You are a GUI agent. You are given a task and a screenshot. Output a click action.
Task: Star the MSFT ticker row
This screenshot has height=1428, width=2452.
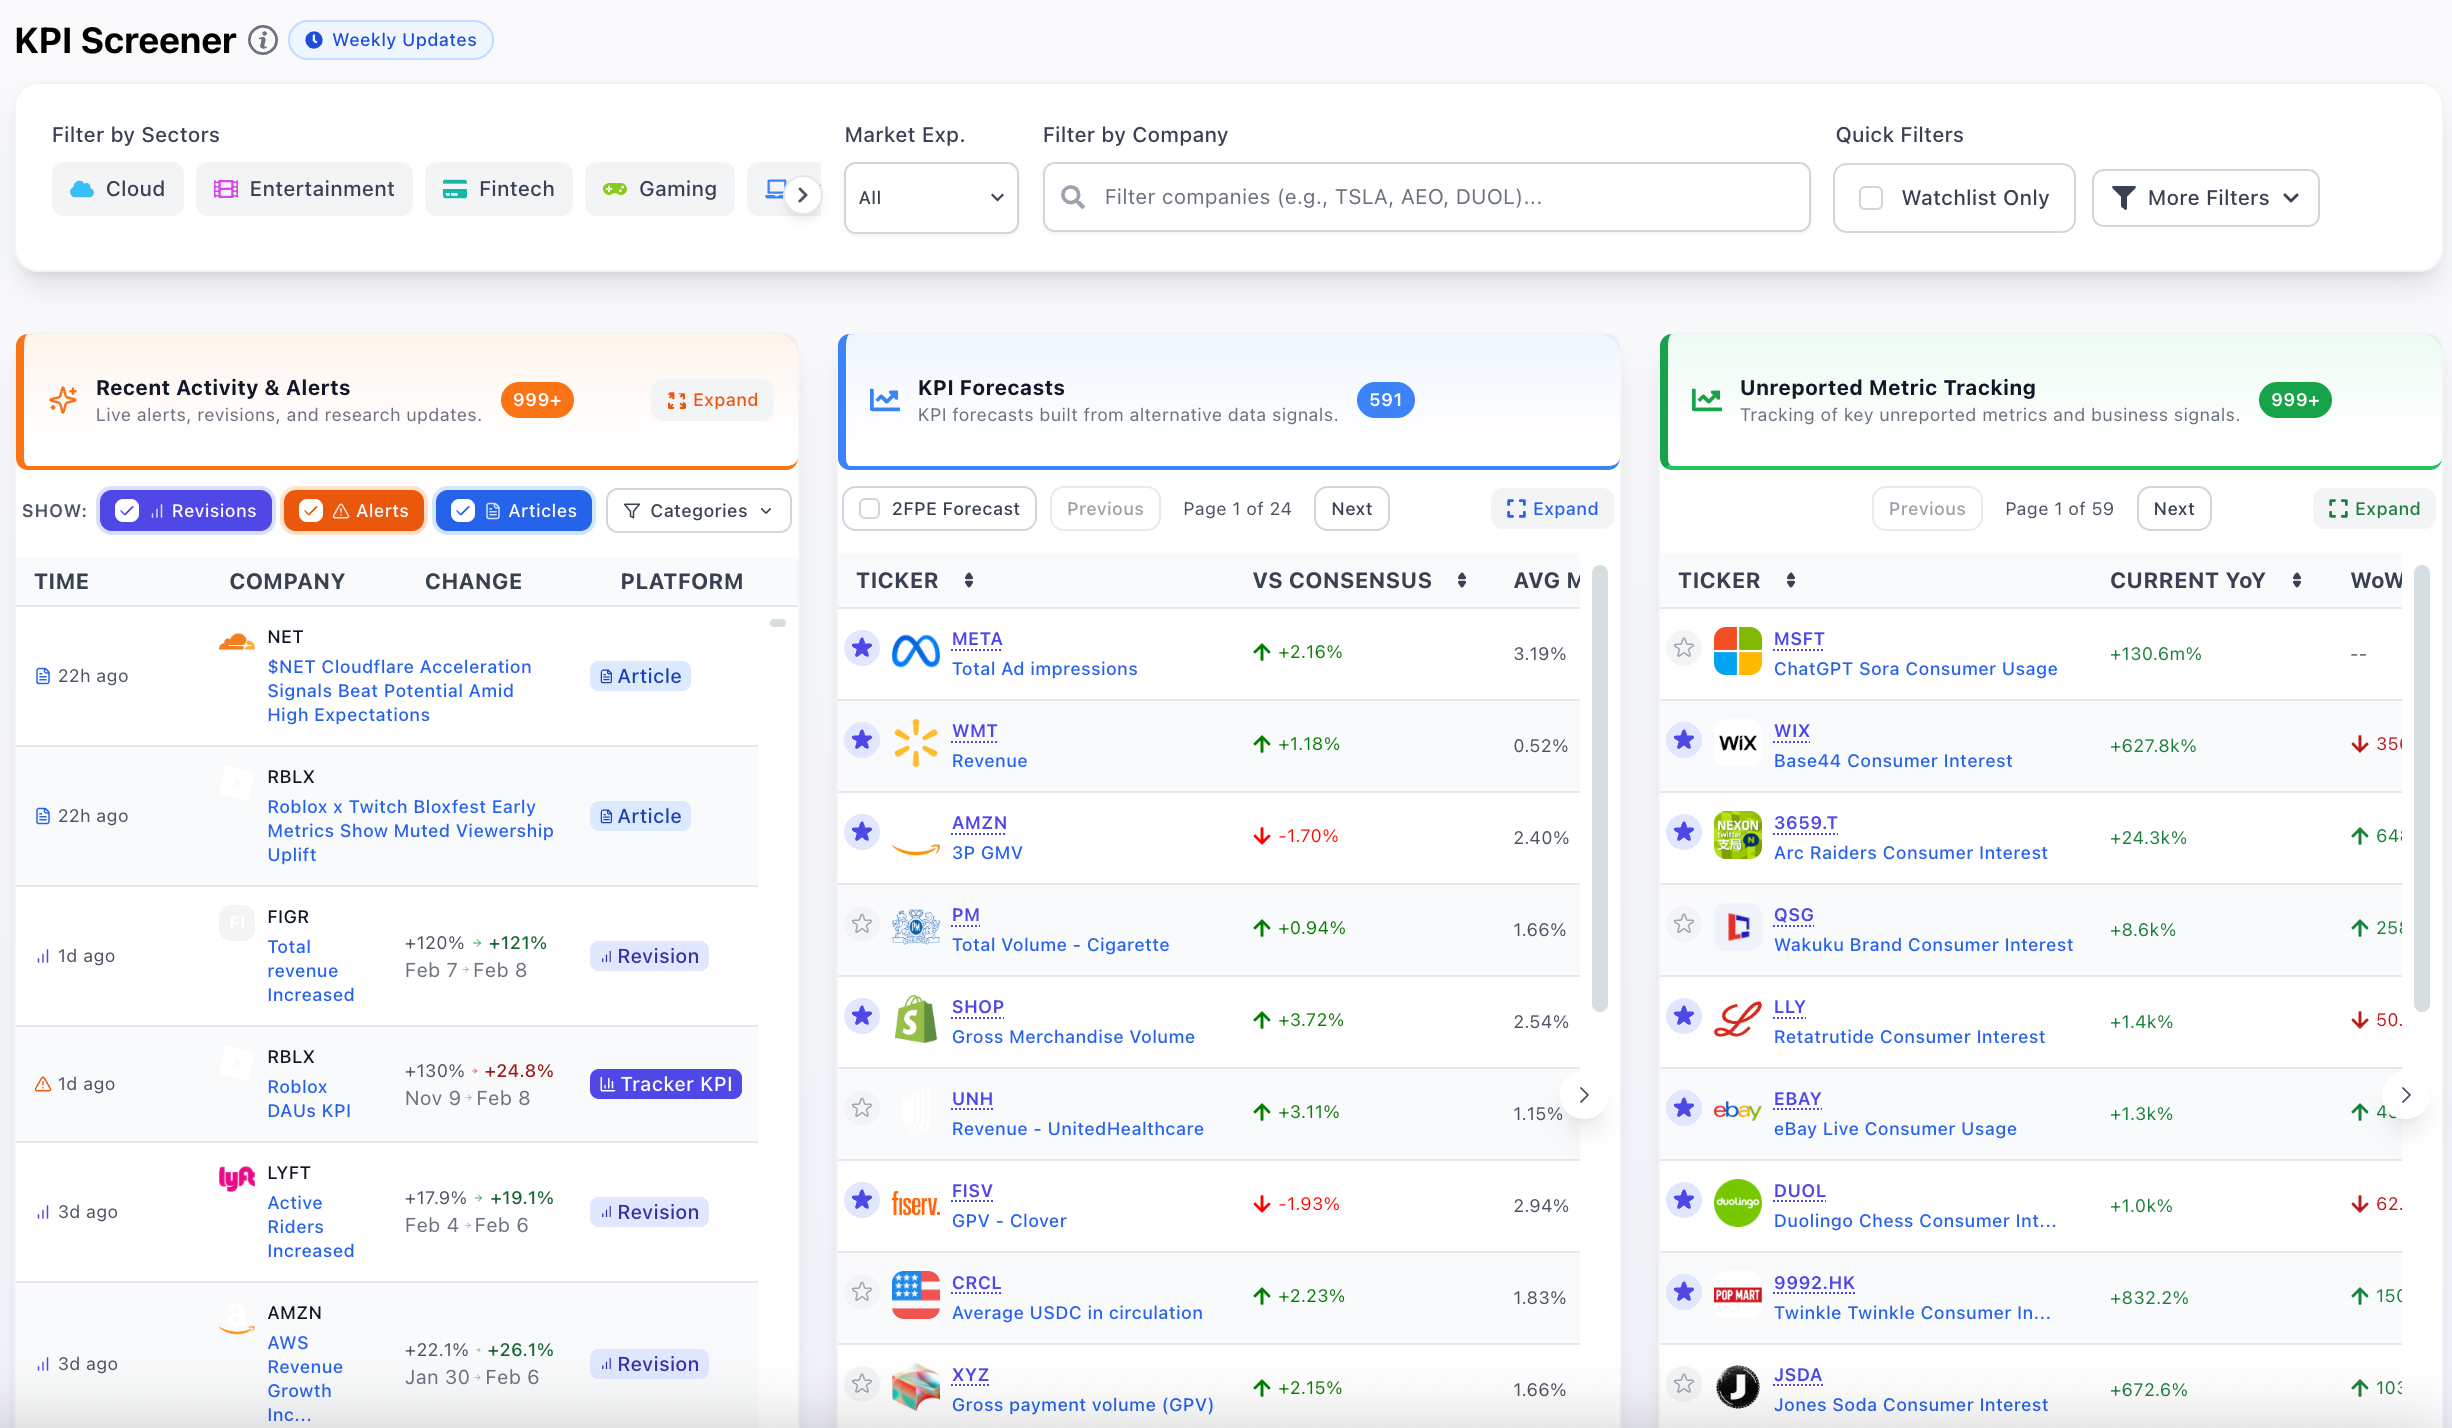1684,648
